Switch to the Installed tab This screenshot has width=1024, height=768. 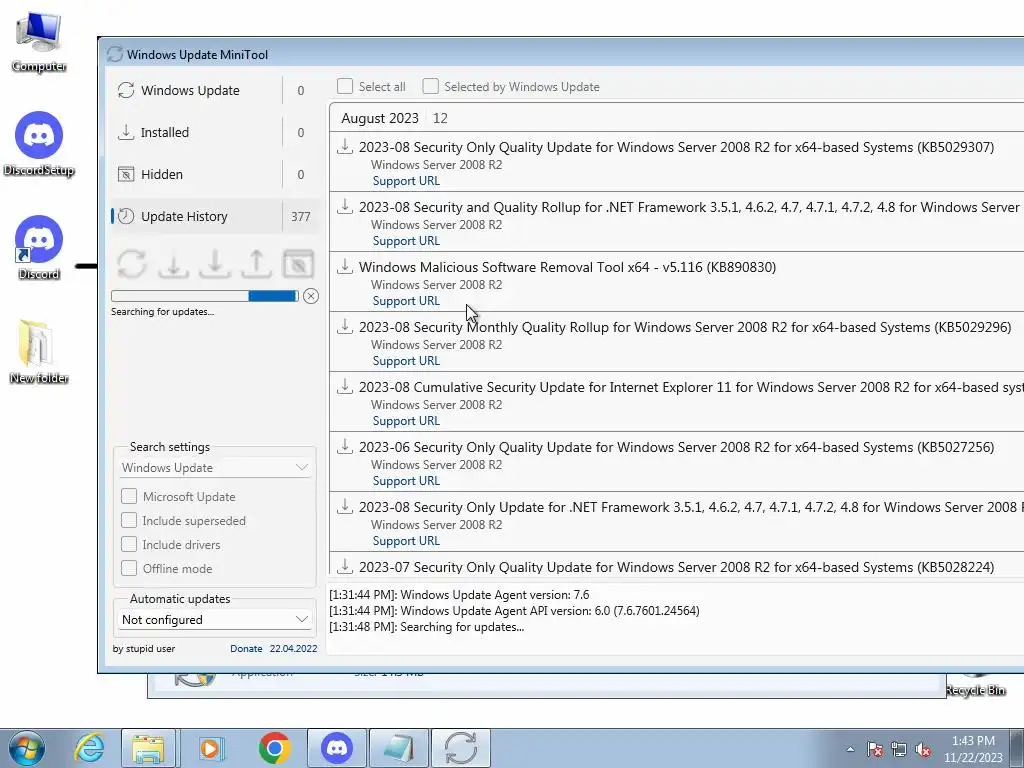tap(216, 132)
